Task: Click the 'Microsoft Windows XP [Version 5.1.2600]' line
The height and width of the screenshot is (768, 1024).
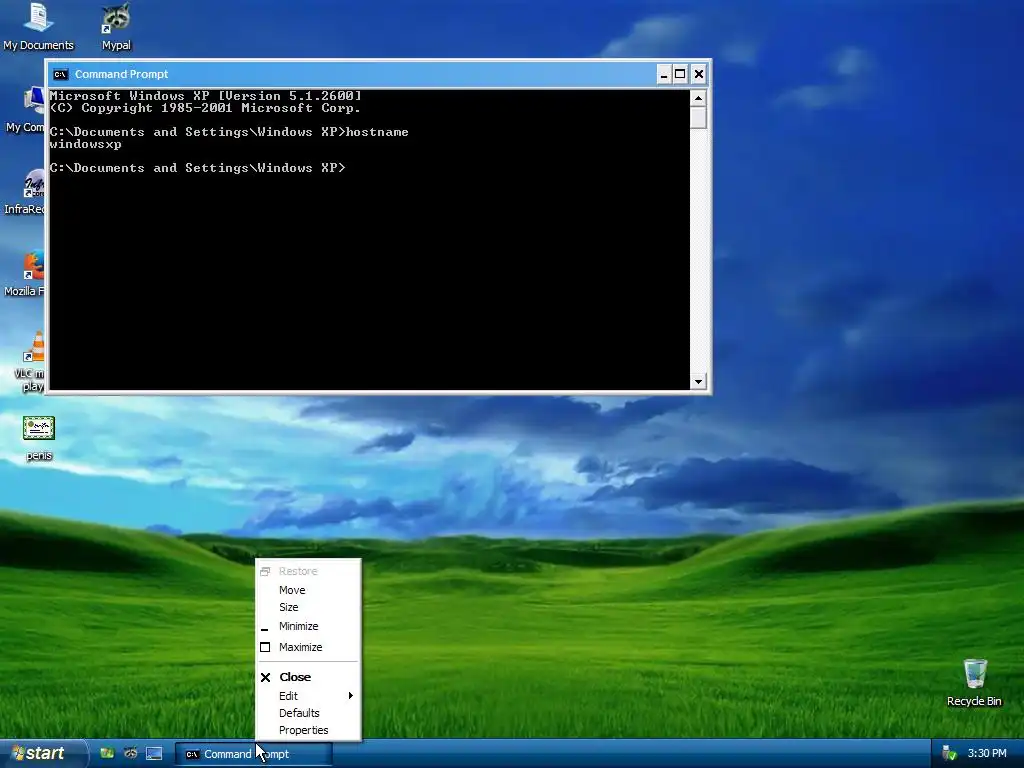Action: pyautogui.click(x=205, y=96)
